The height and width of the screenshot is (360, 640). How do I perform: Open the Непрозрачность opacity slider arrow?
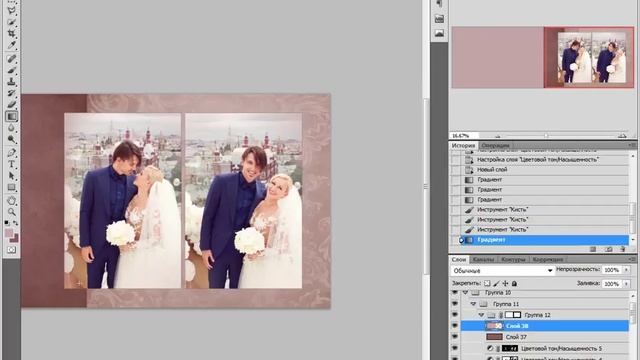click(627, 270)
